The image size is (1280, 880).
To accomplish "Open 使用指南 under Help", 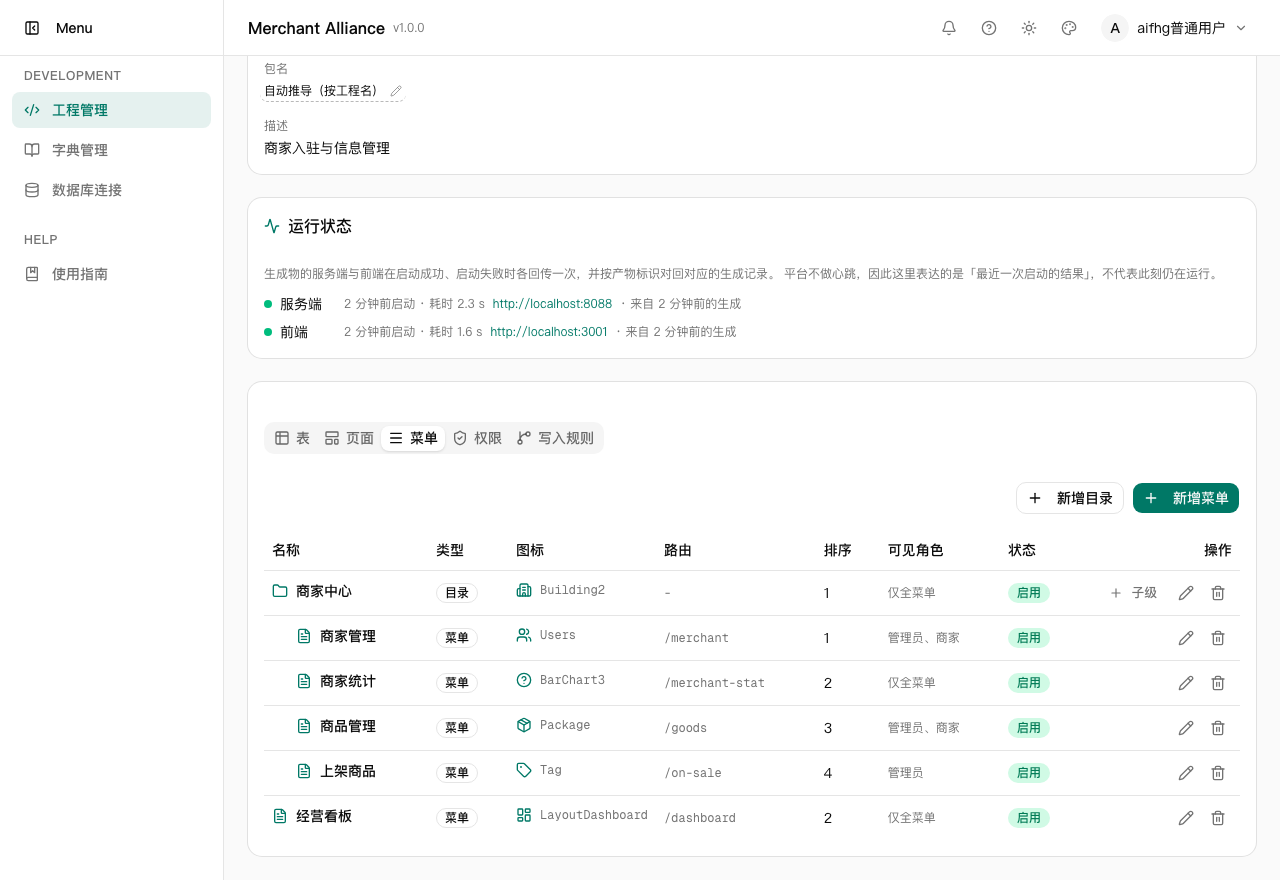I will click(x=111, y=274).
